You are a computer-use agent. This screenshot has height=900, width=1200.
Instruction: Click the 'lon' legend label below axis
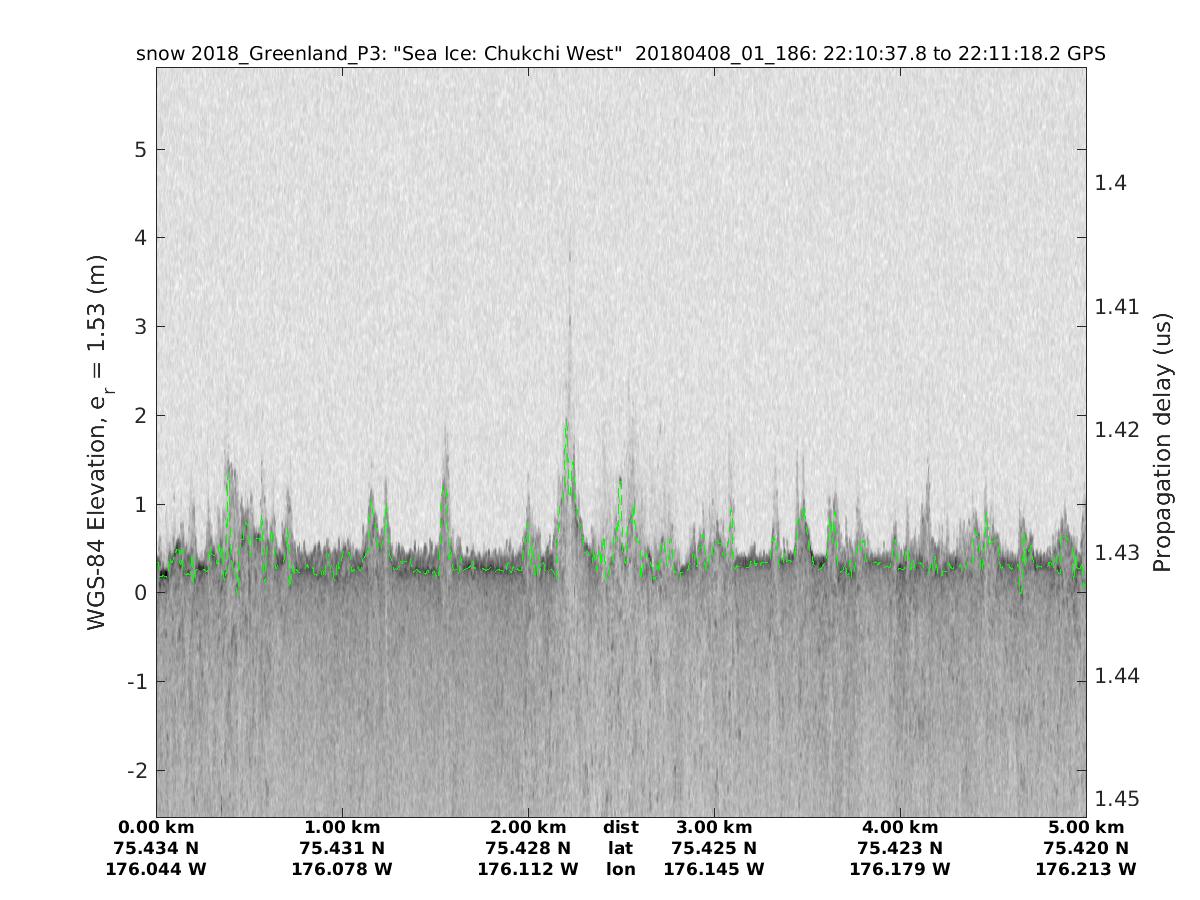click(620, 869)
